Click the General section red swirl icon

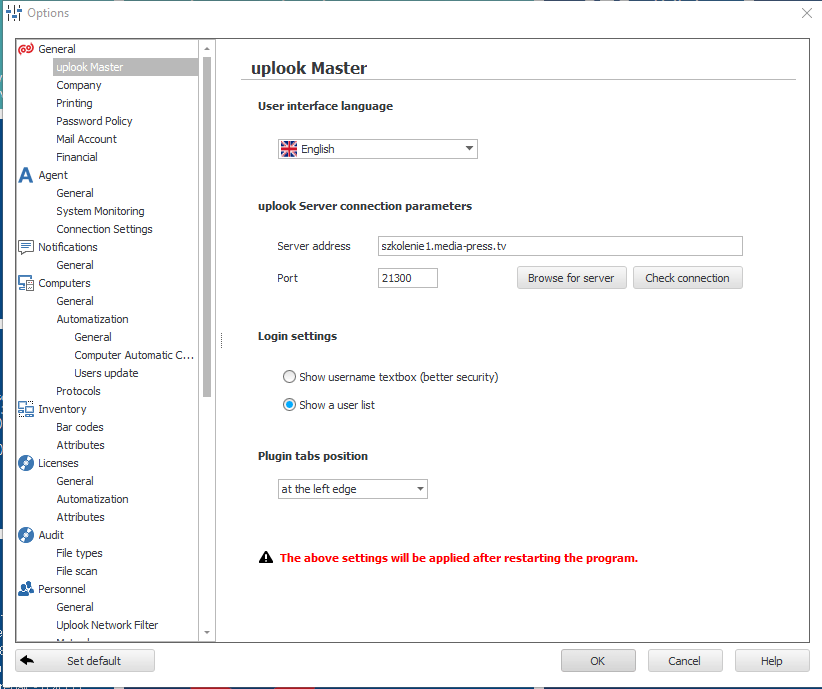point(26,49)
